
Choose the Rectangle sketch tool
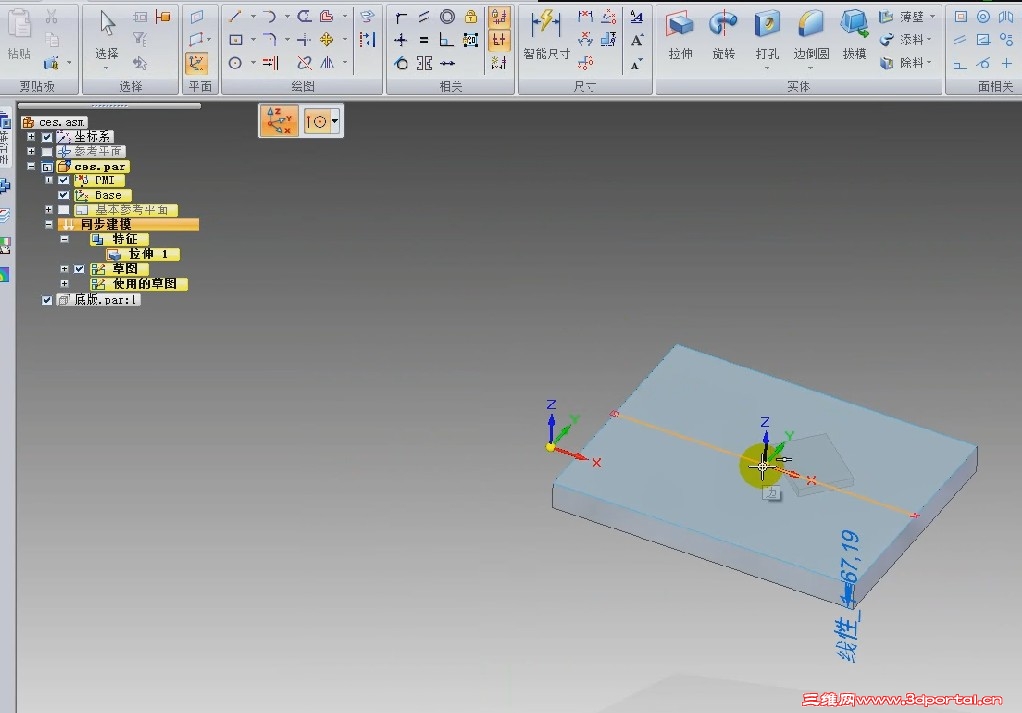(x=236, y=40)
